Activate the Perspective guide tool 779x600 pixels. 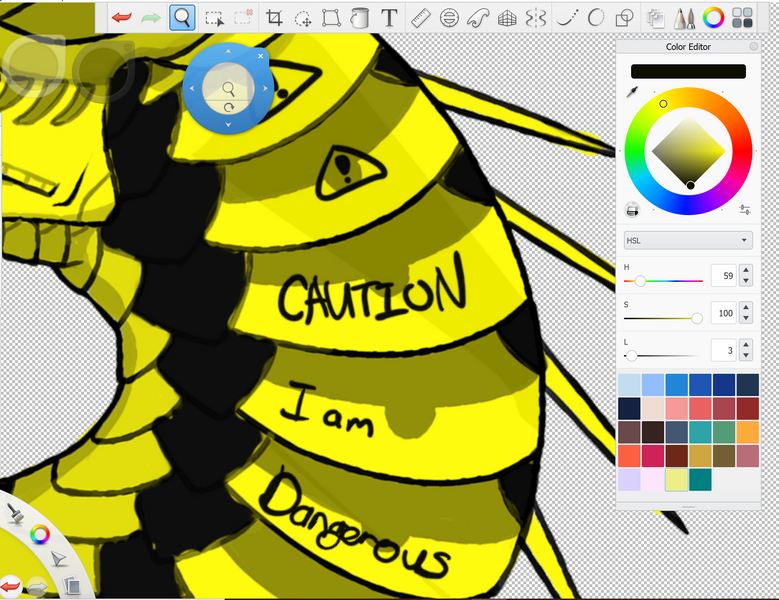pos(507,17)
